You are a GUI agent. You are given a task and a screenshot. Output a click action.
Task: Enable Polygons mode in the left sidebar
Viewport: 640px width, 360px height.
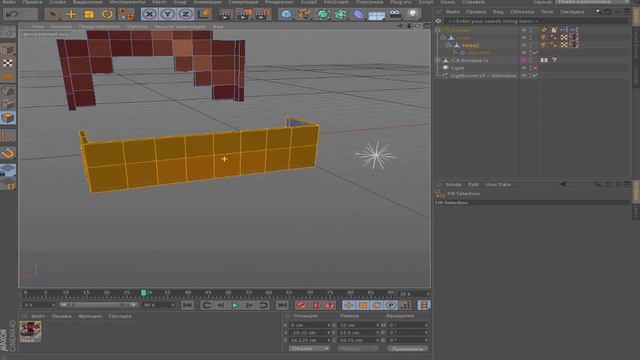pos(8,118)
